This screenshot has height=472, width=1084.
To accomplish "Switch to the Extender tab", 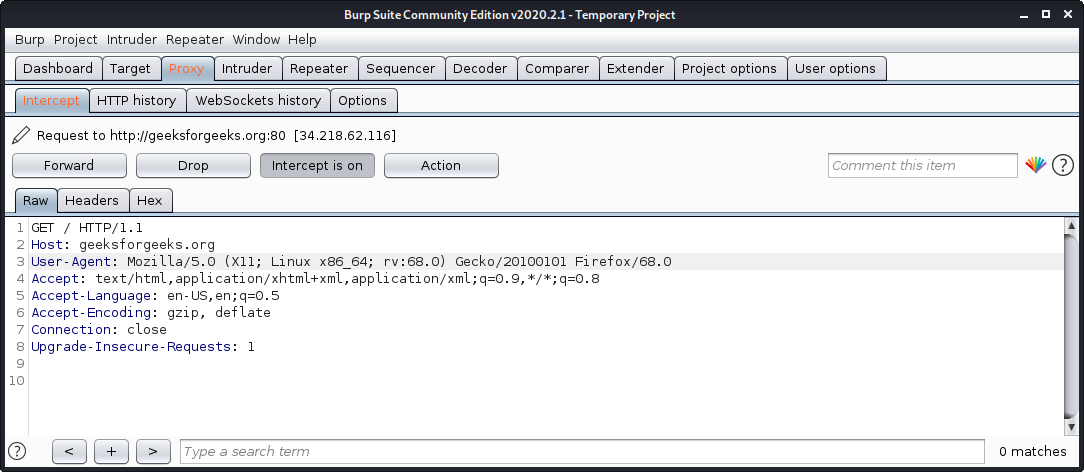I will click(x=635, y=68).
